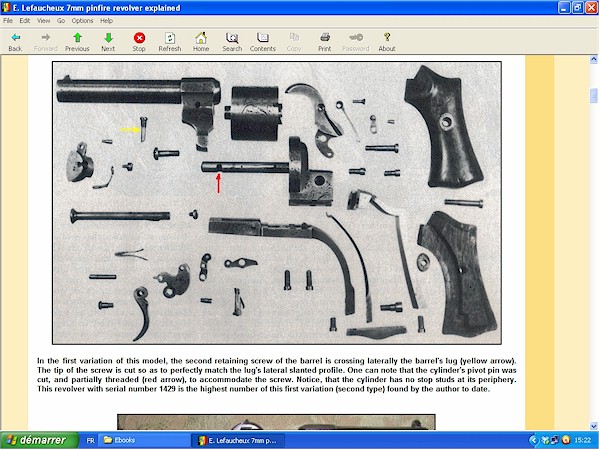
Task: Open the Edit menu
Action: [x=25, y=21]
